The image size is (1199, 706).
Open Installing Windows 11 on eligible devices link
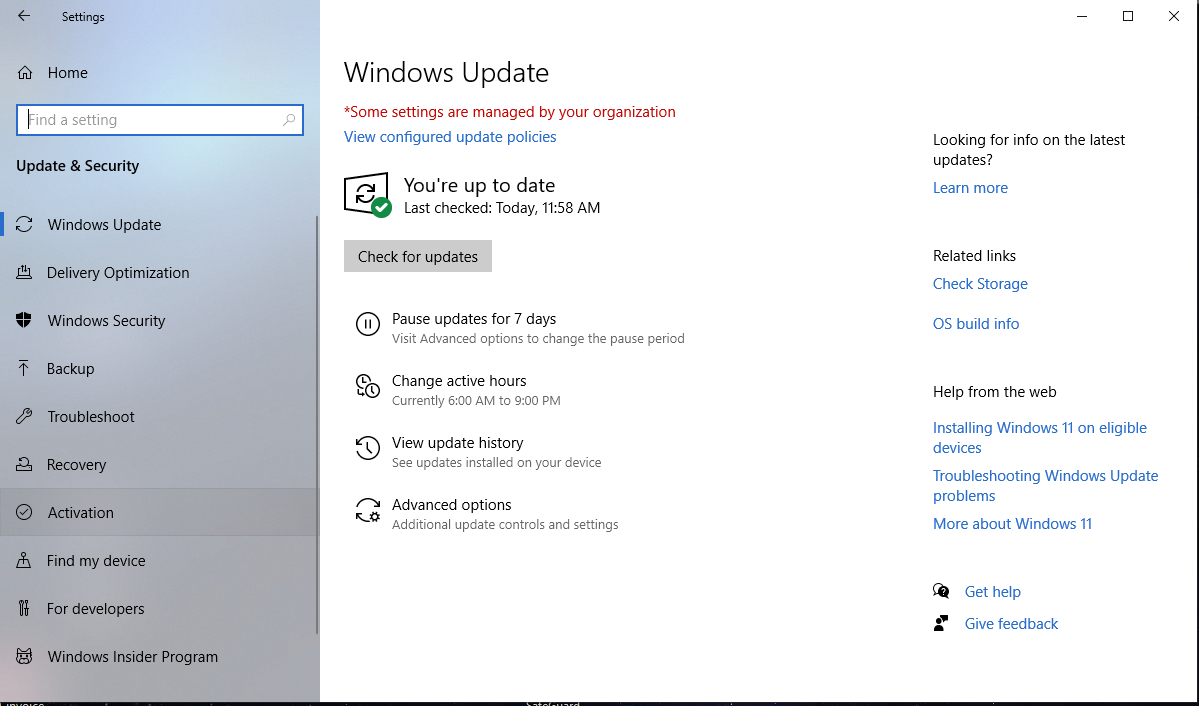coord(1039,438)
